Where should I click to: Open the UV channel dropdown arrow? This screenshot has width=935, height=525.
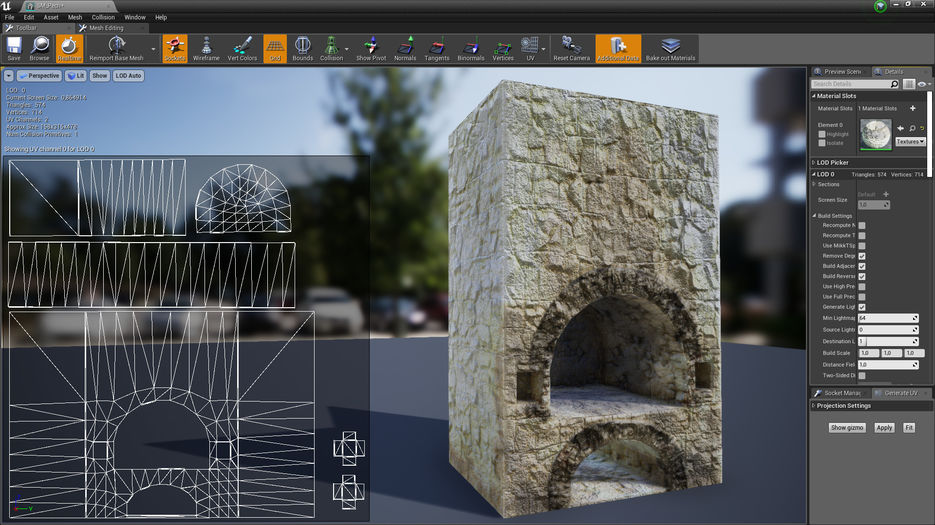pos(543,50)
